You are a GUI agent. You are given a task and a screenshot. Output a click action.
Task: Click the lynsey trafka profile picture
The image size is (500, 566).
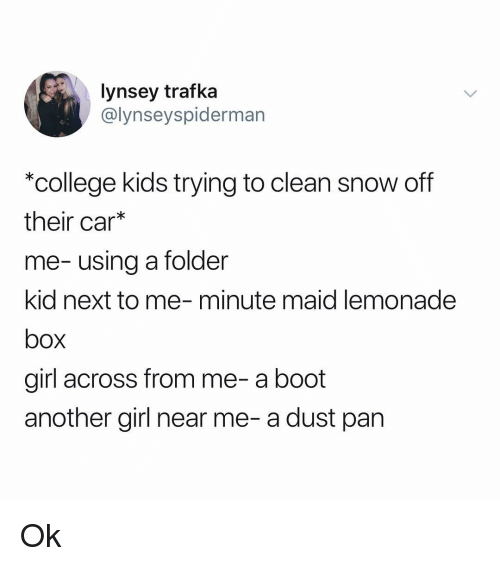(x=57, y=104)
